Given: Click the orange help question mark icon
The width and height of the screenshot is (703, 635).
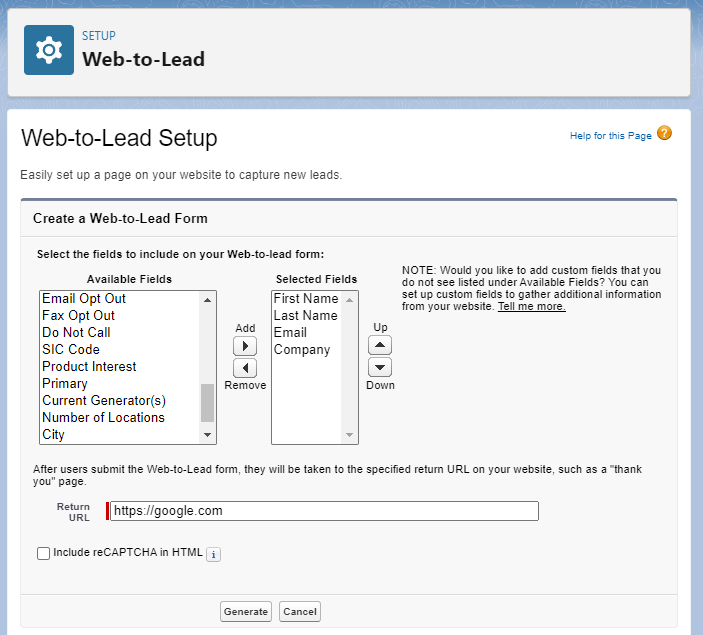Looking at the screenshot, I should (x=664, y=133).
